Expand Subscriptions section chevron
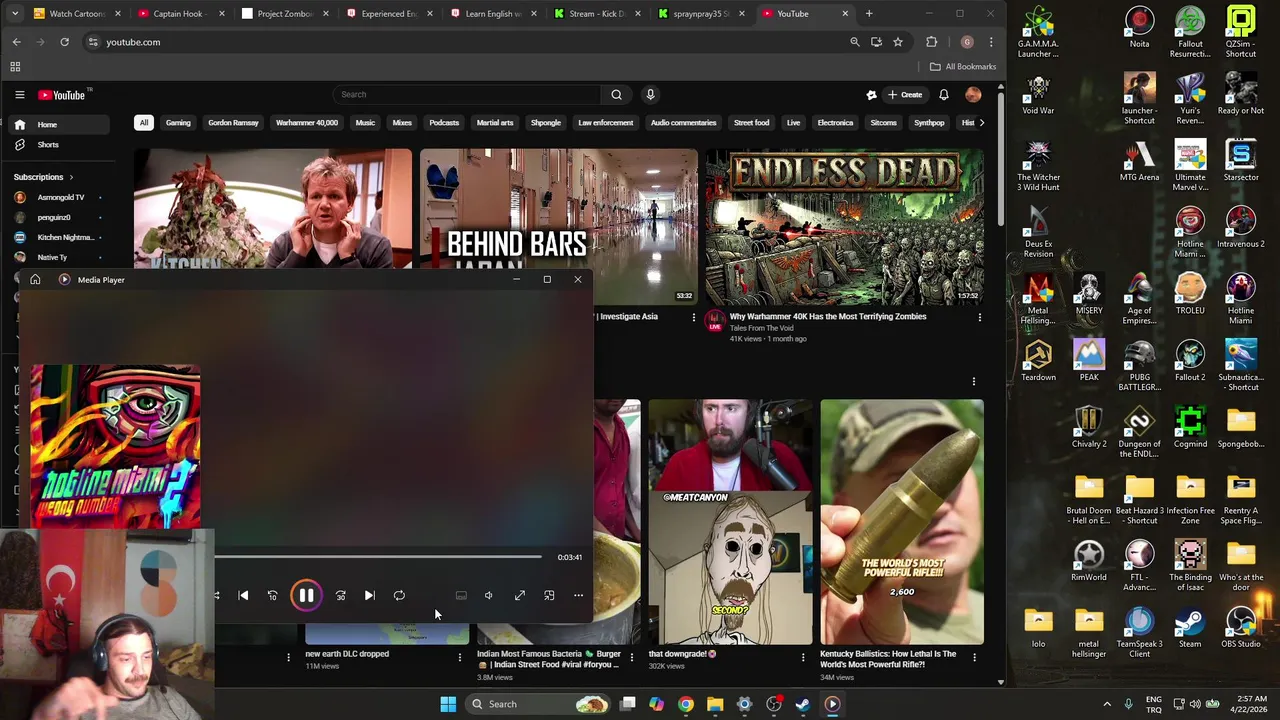 (x=70, y=177)
